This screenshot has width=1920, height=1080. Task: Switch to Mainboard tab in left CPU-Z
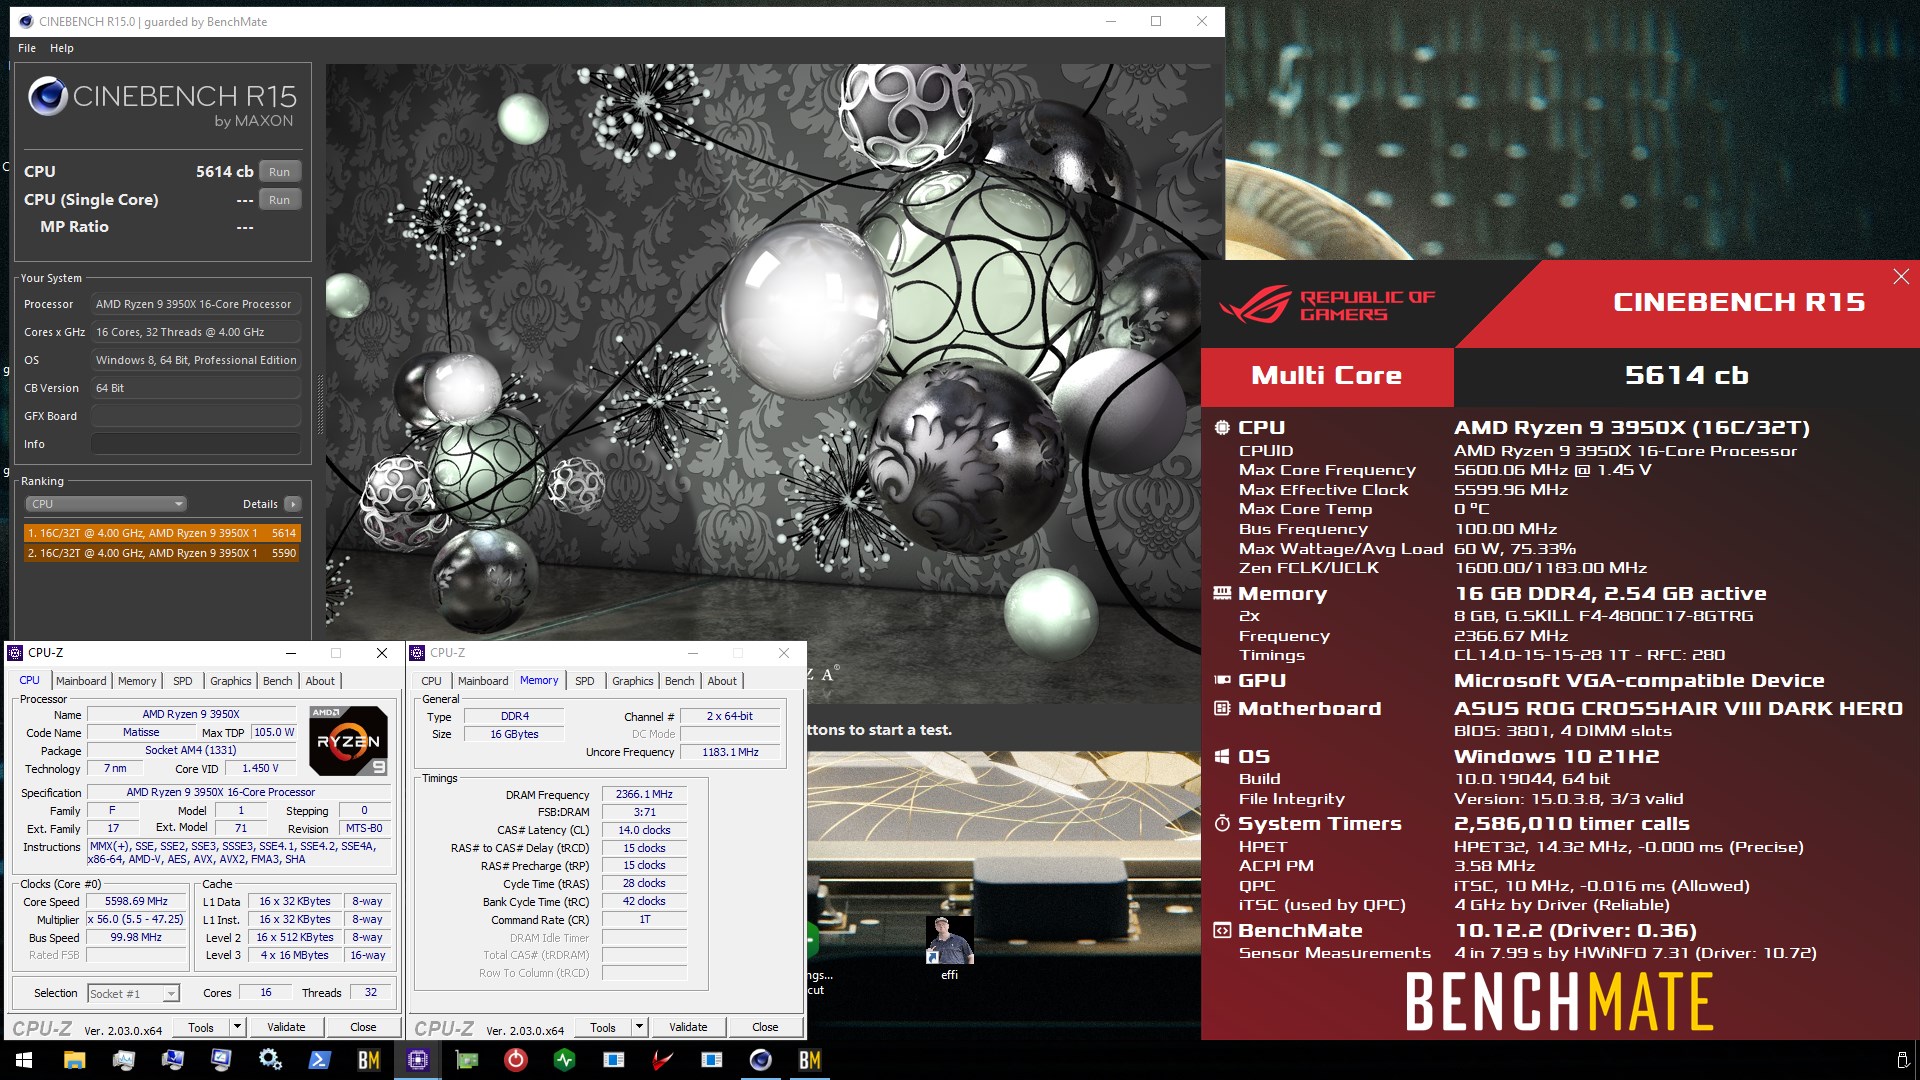point(81,681)
